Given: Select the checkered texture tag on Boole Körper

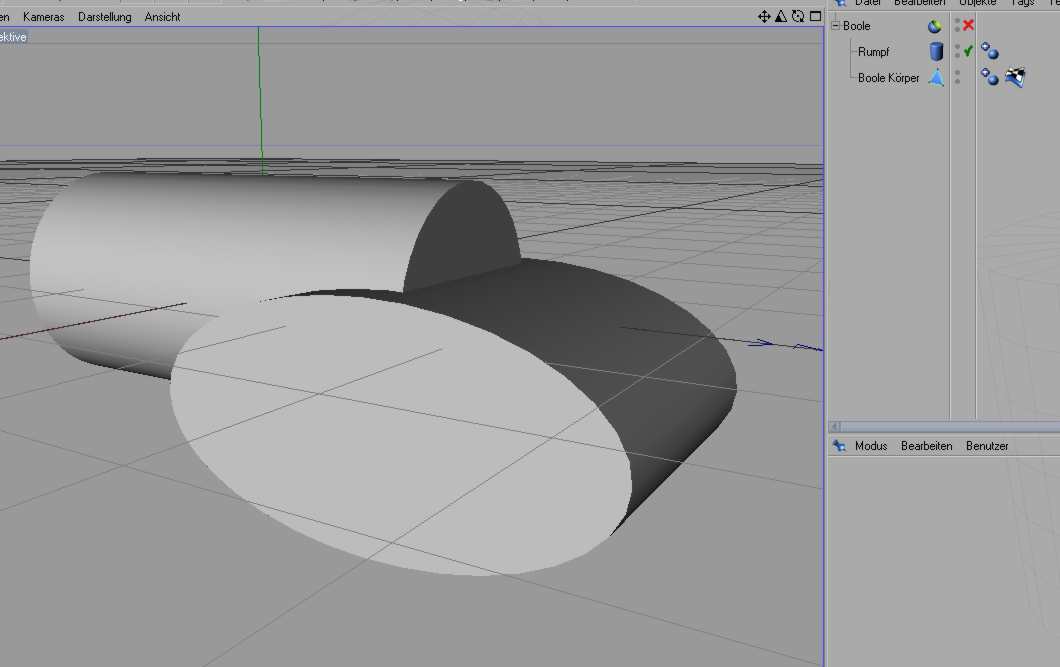Looking at the screenshot, I should (x=1014, y=78).
